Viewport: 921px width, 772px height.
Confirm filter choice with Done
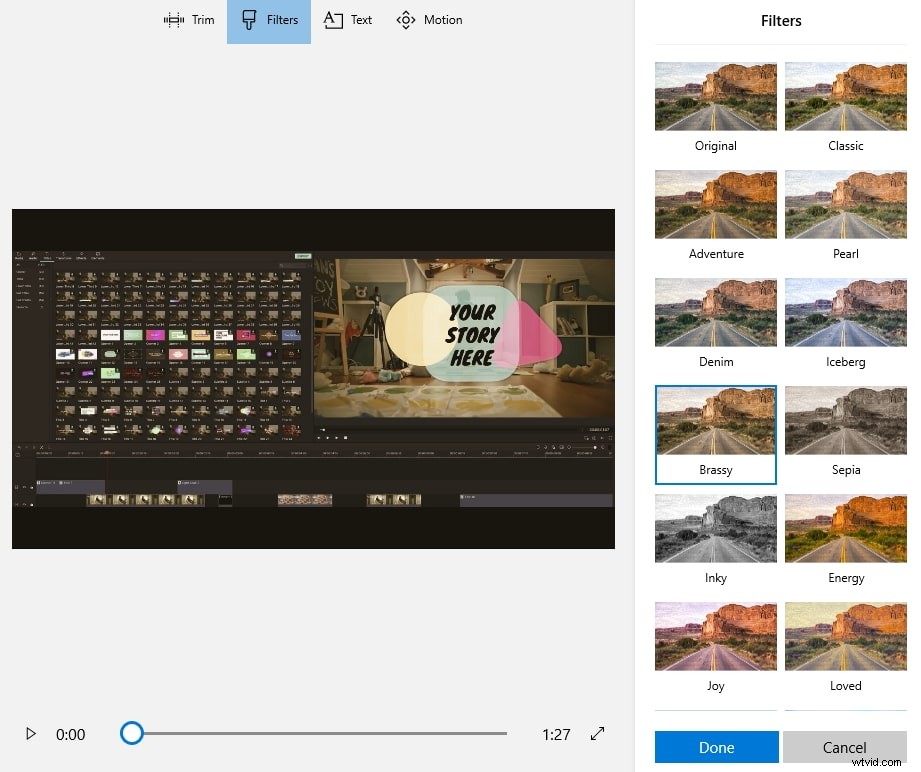[715, 747]
